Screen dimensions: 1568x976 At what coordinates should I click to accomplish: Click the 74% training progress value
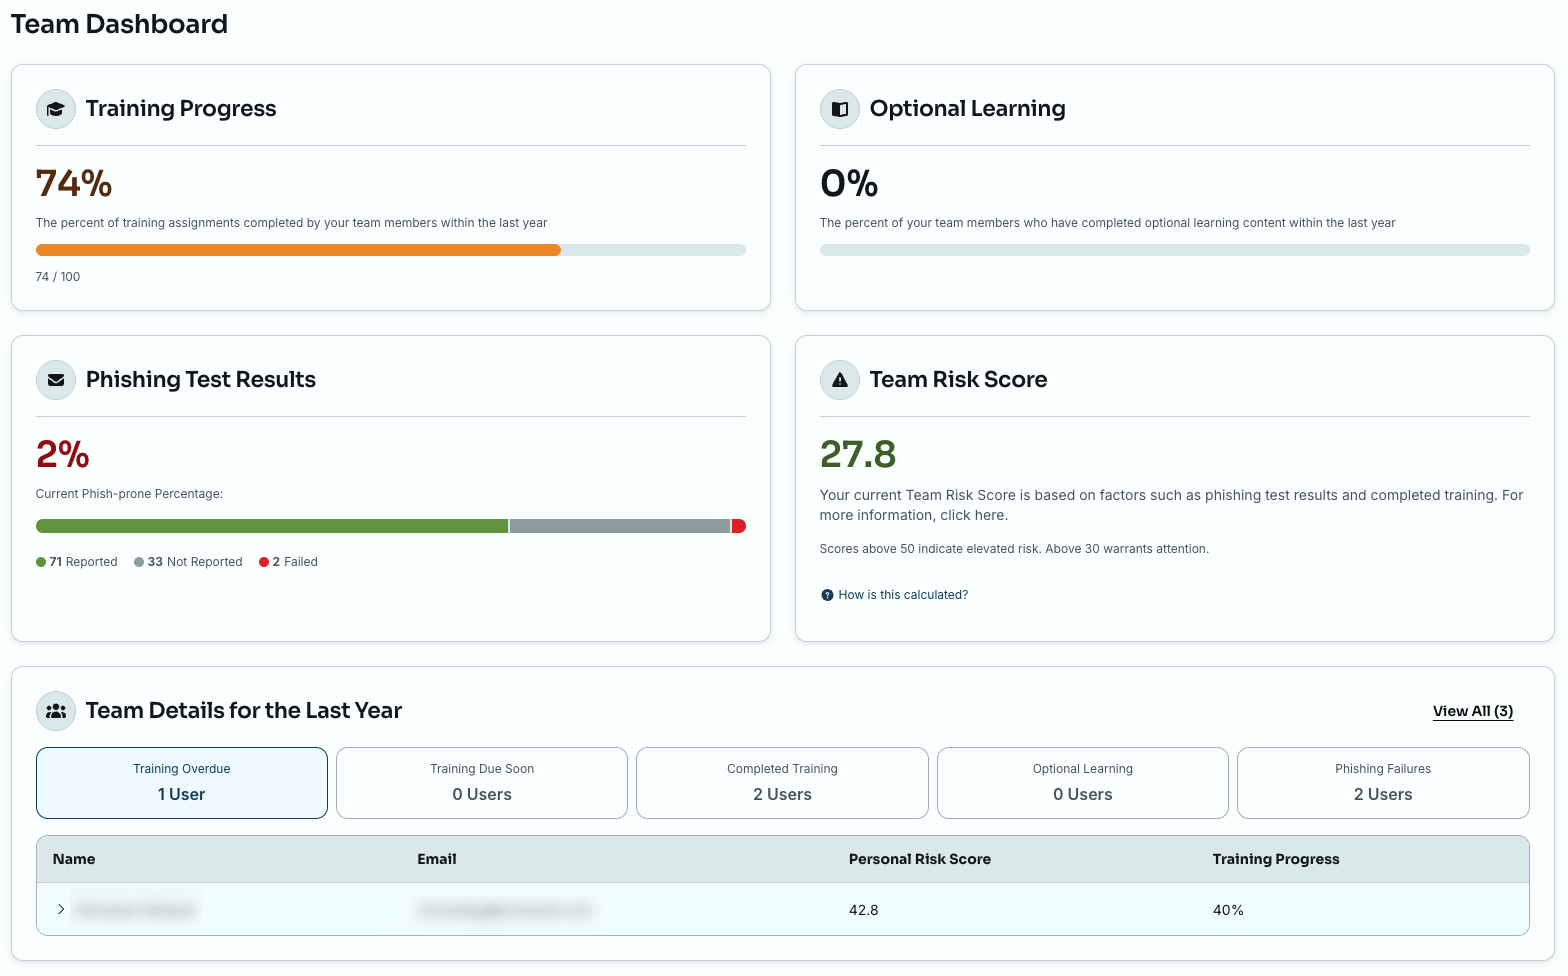(x=74, y=184)
